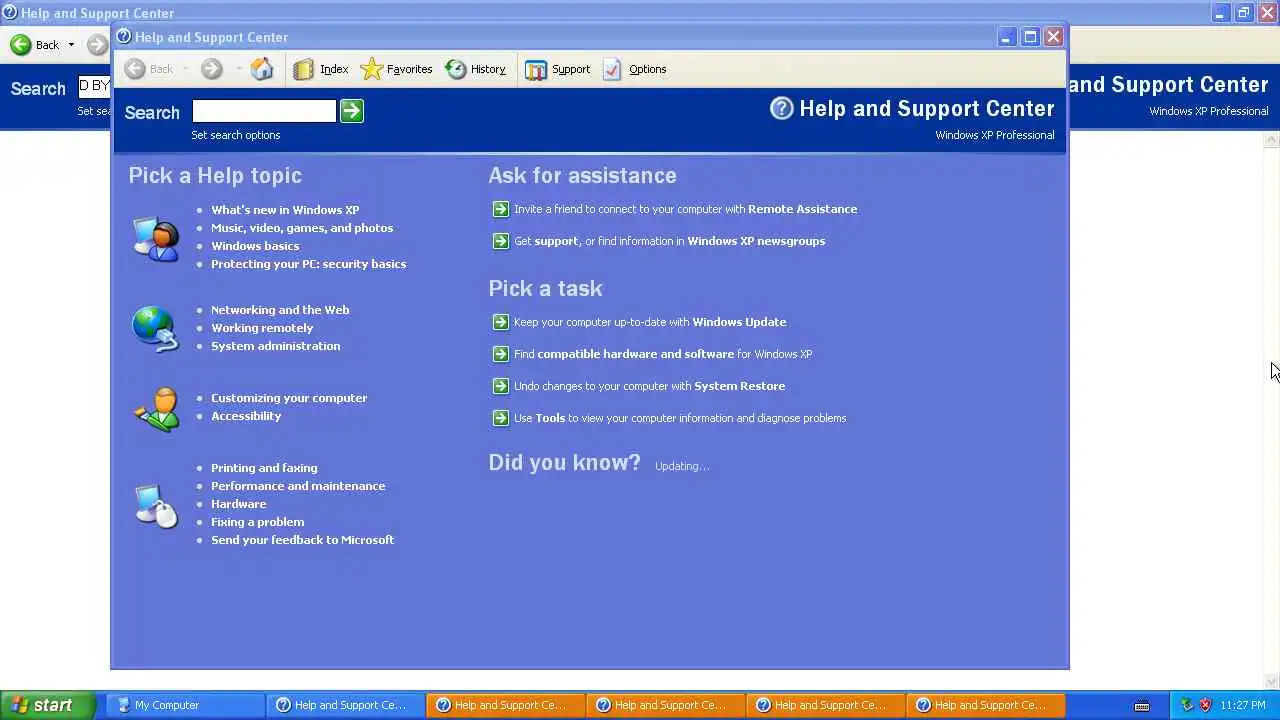Viewport: 1280px width, 720px height.
Task: Click the scroll-down arrow in background window
Action: pos(1272,682)
